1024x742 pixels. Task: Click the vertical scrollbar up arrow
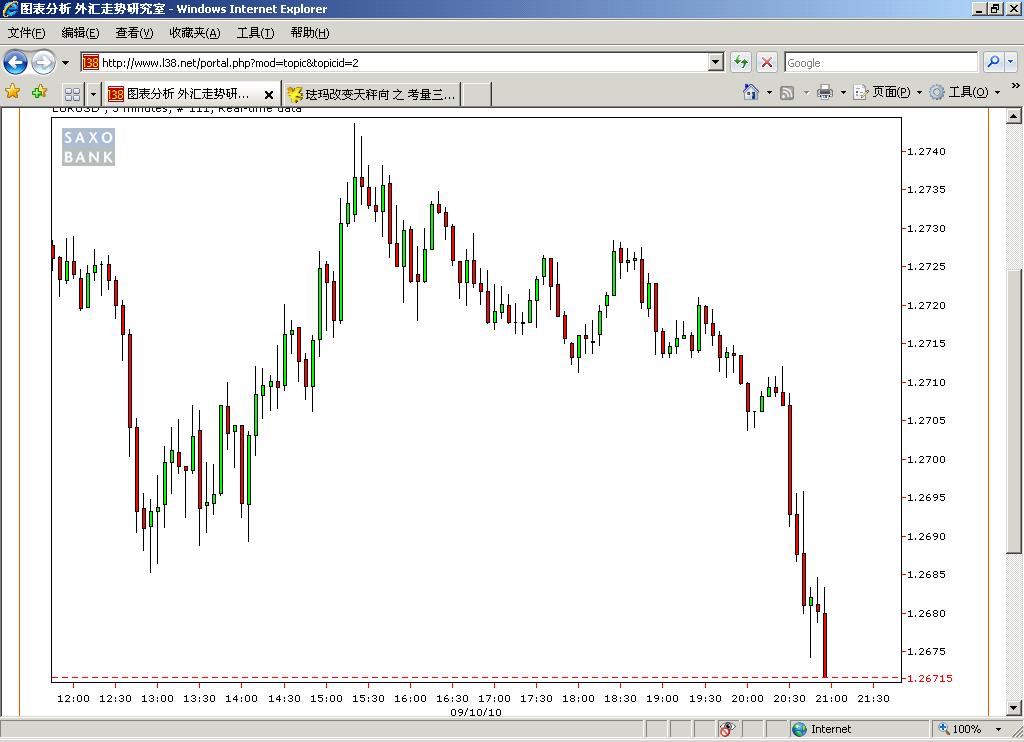tap(1014, 117)
